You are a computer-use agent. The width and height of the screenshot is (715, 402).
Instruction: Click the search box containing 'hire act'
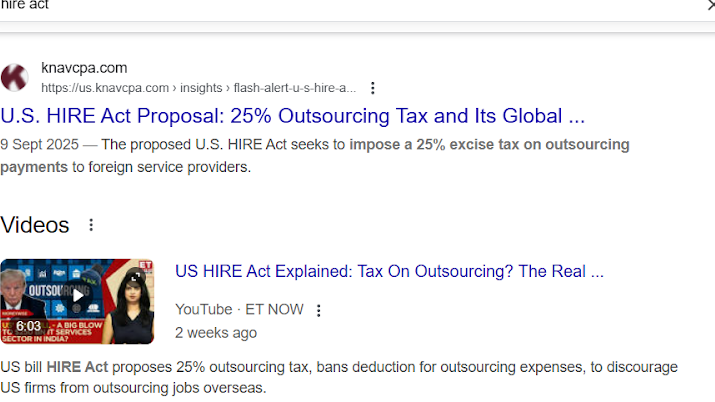click(x=300, y=6)
